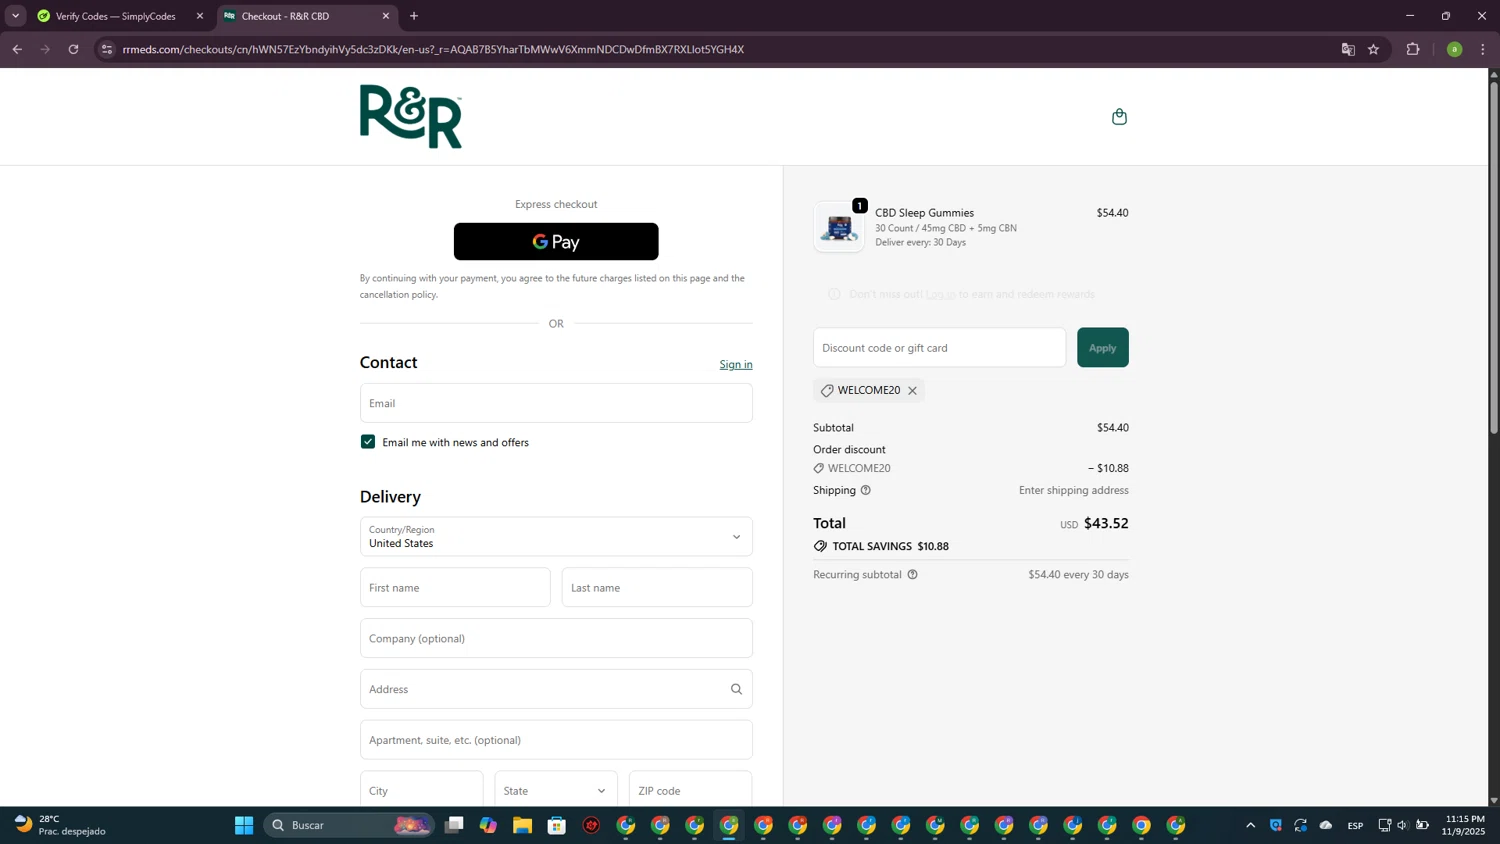This screenshot has height=844, width=1500.
Task: Click the shipping info question mark icon
Action: pyautogui.click(x=866, y=490)
